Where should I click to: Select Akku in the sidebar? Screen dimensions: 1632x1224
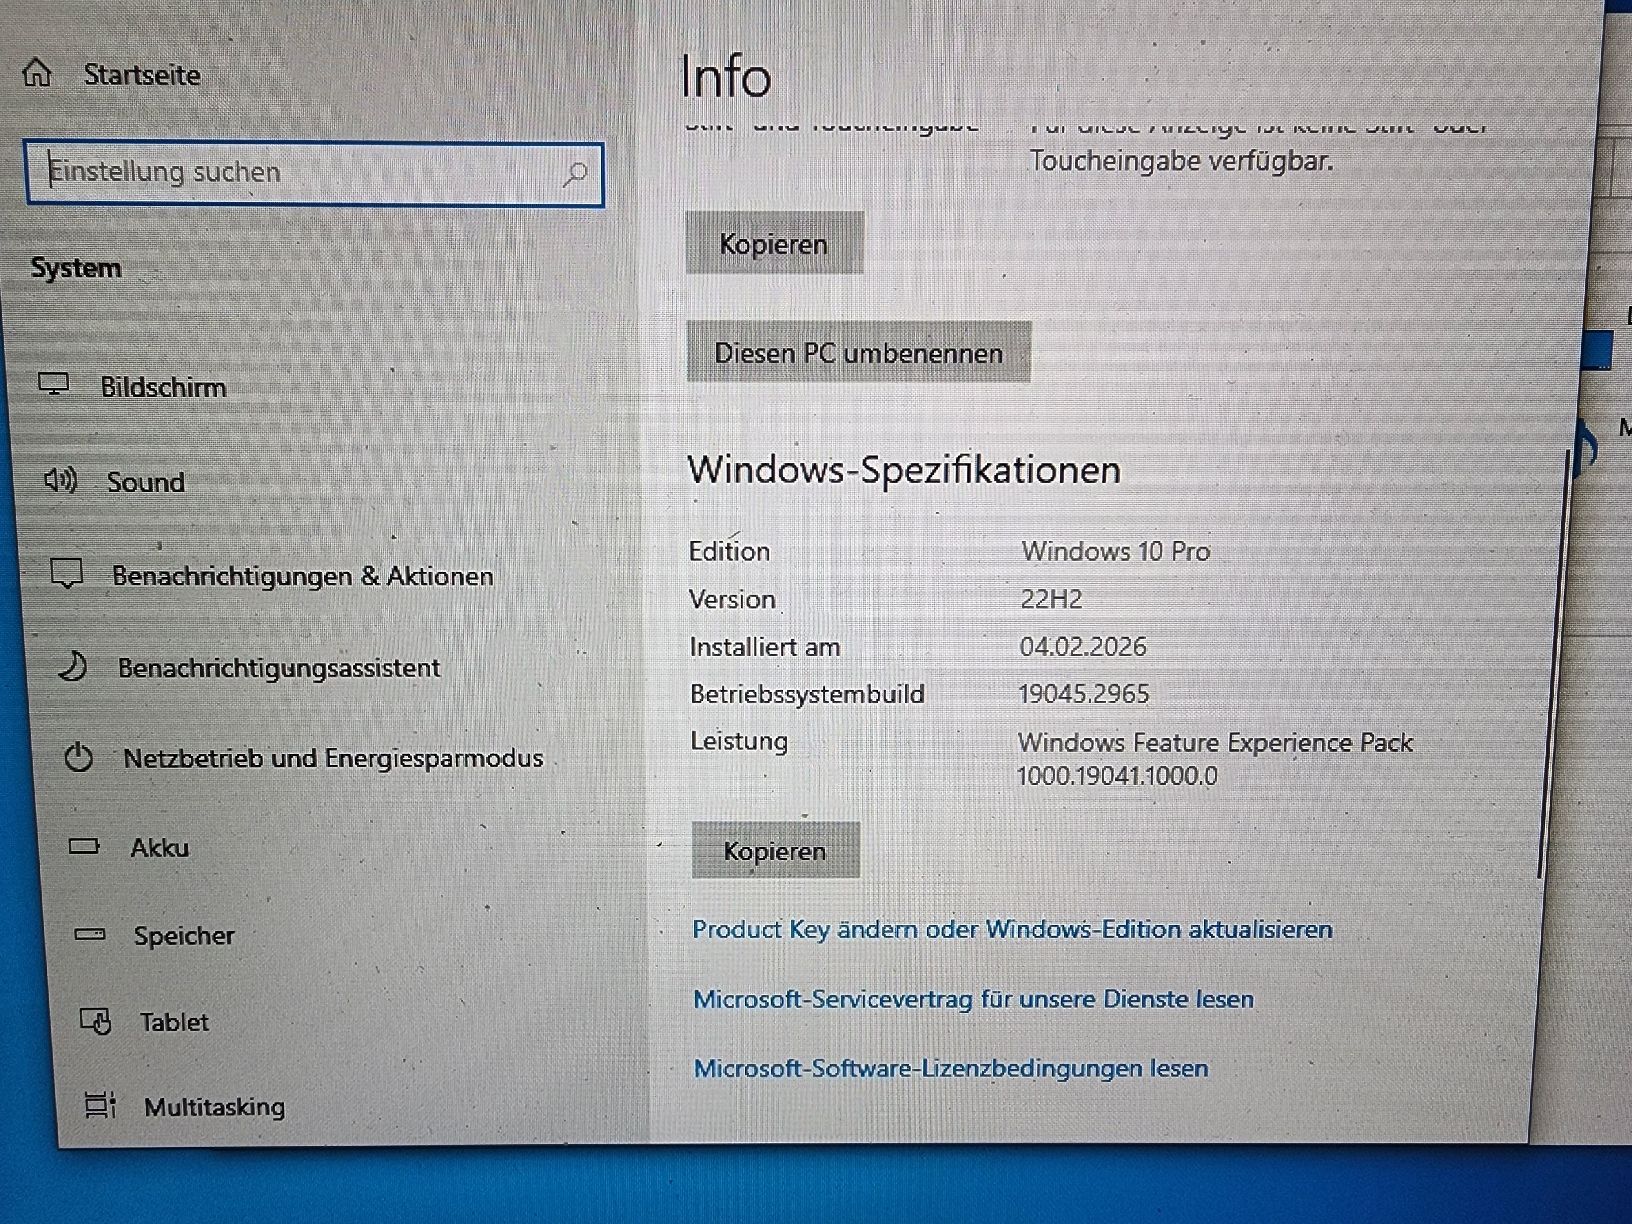[159, 848]
